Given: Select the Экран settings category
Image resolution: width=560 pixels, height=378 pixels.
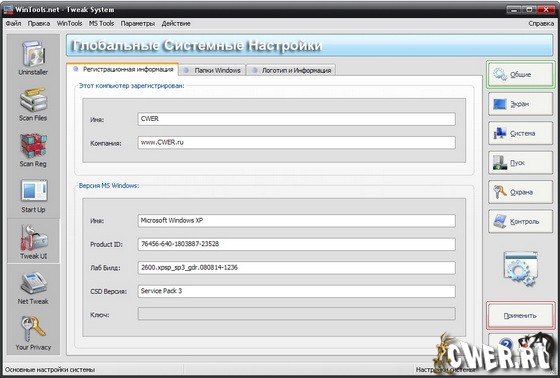Looking at the screenshot, I should [520, 104].
